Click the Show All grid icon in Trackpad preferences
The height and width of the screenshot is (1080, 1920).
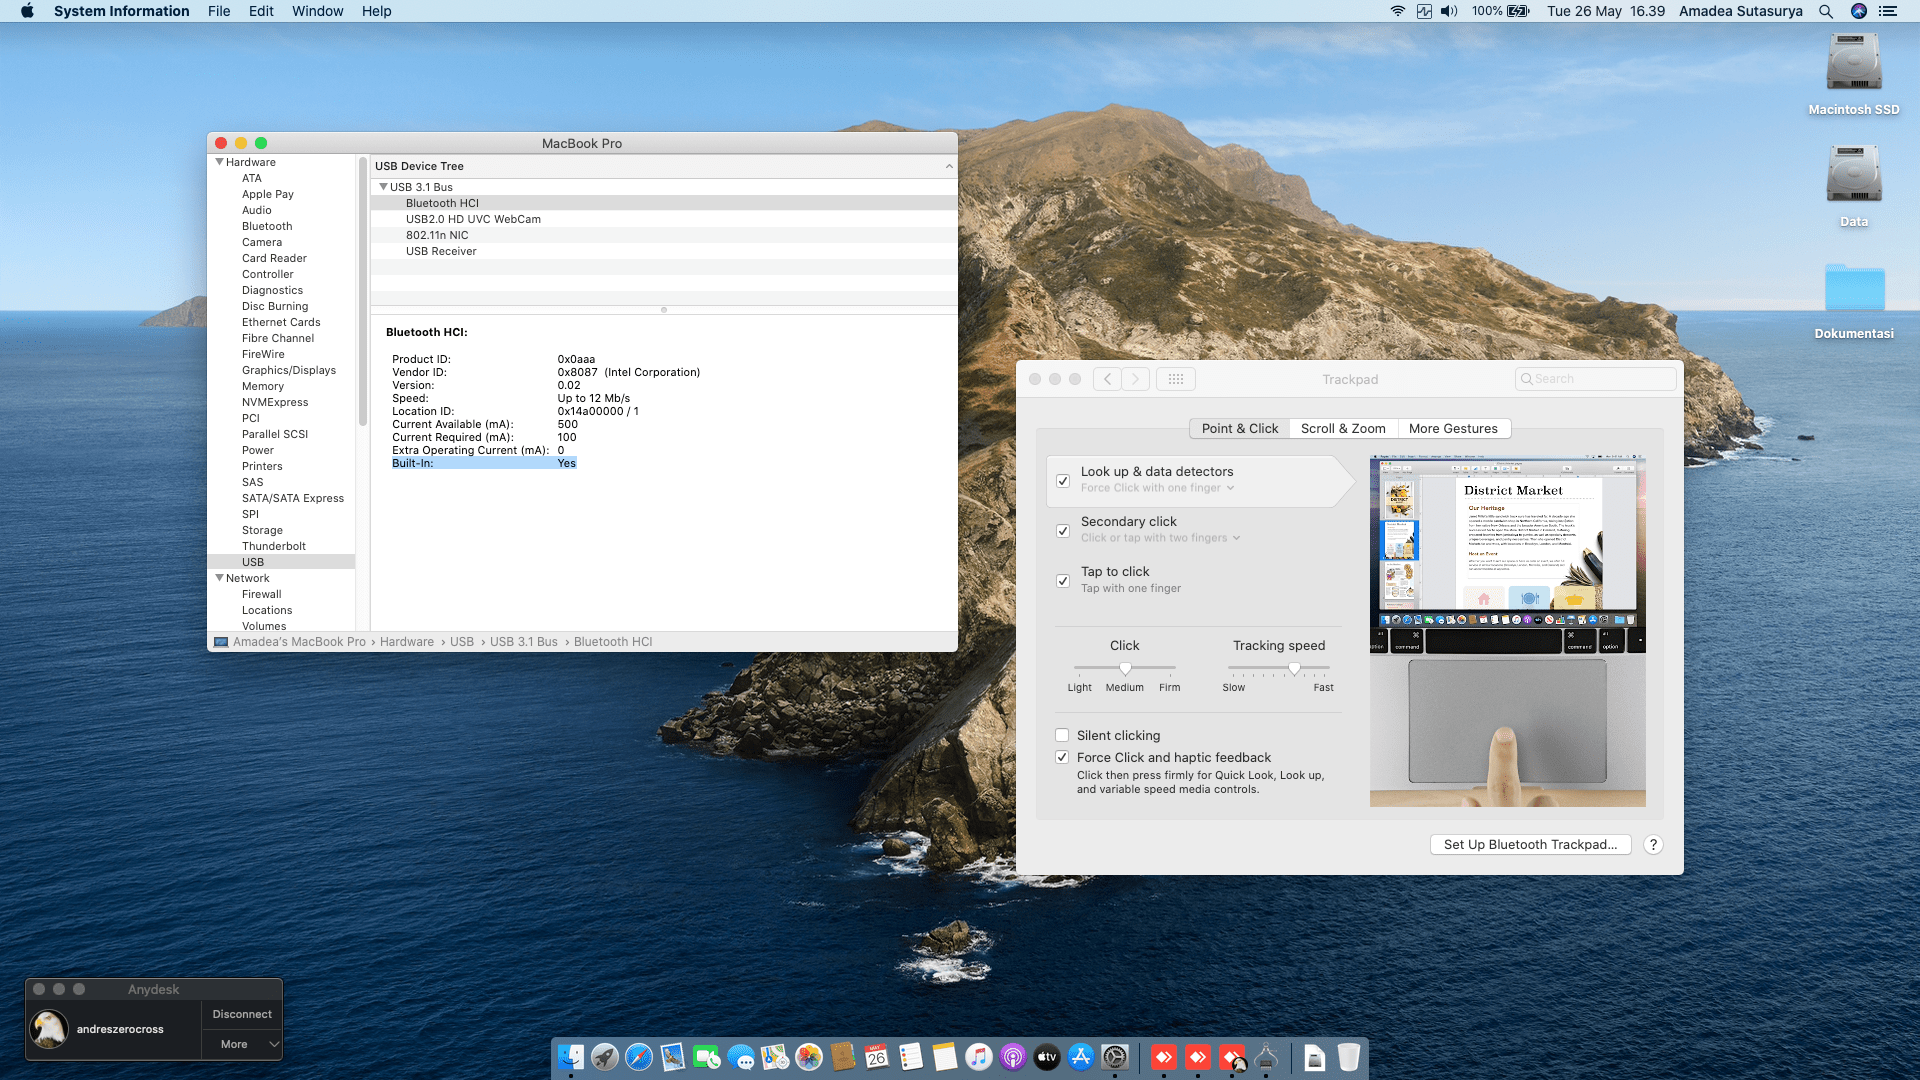click(1176, 379)
